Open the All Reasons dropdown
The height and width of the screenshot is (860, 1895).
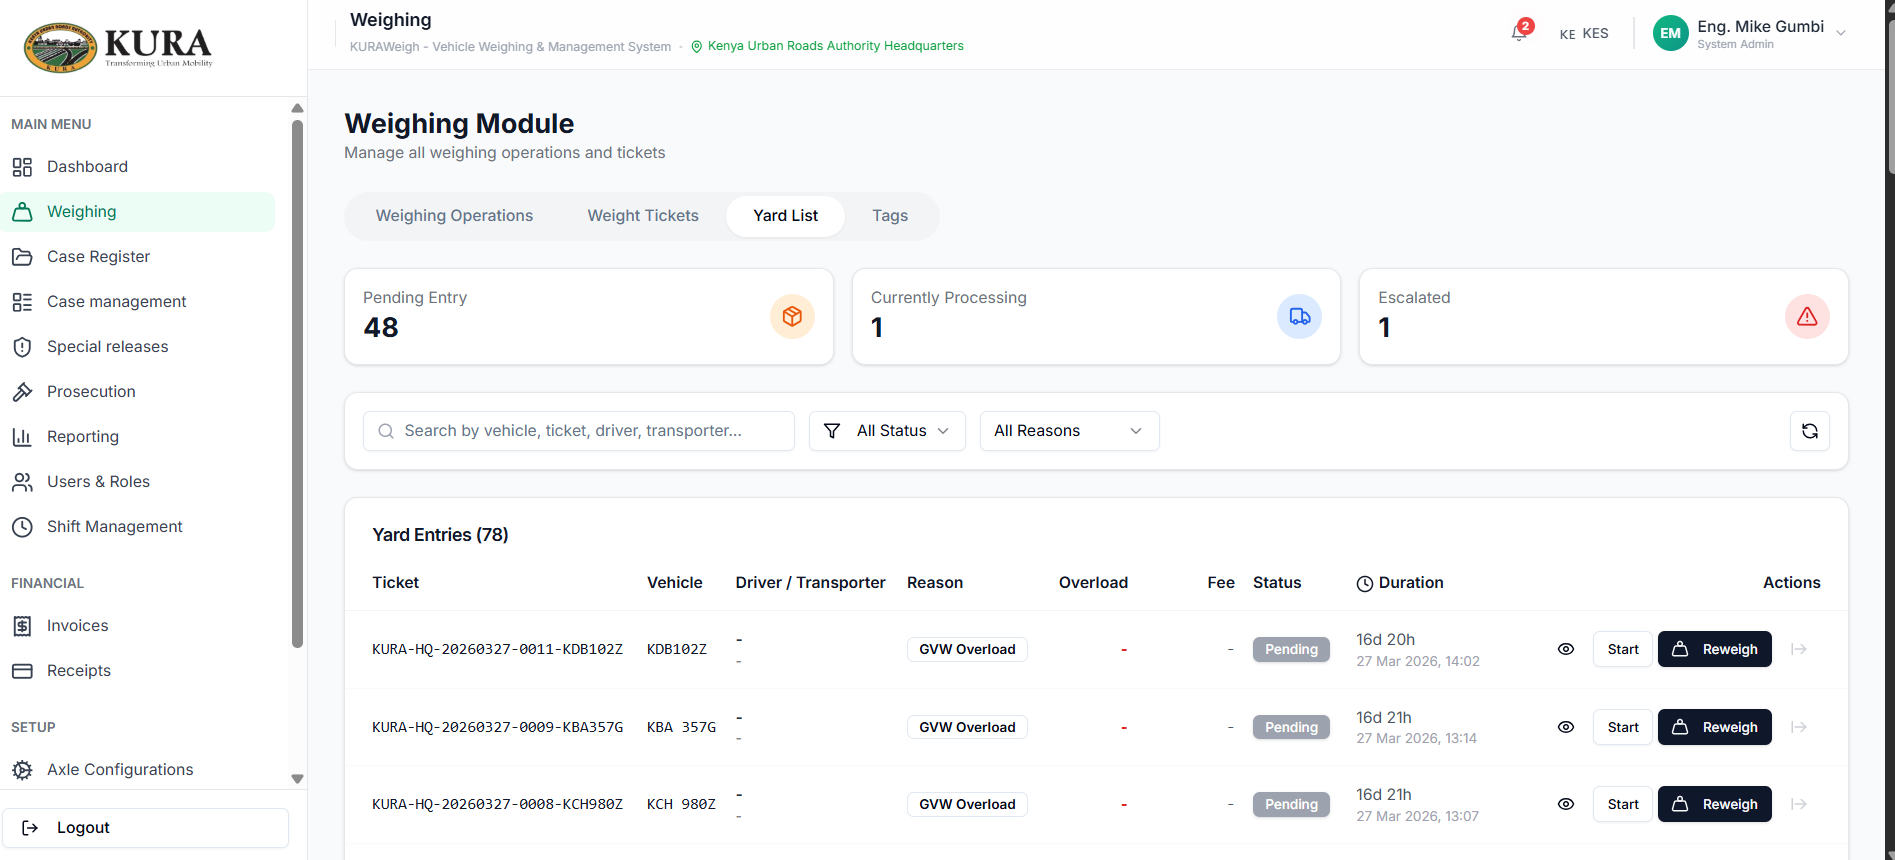click(1069, 431)
